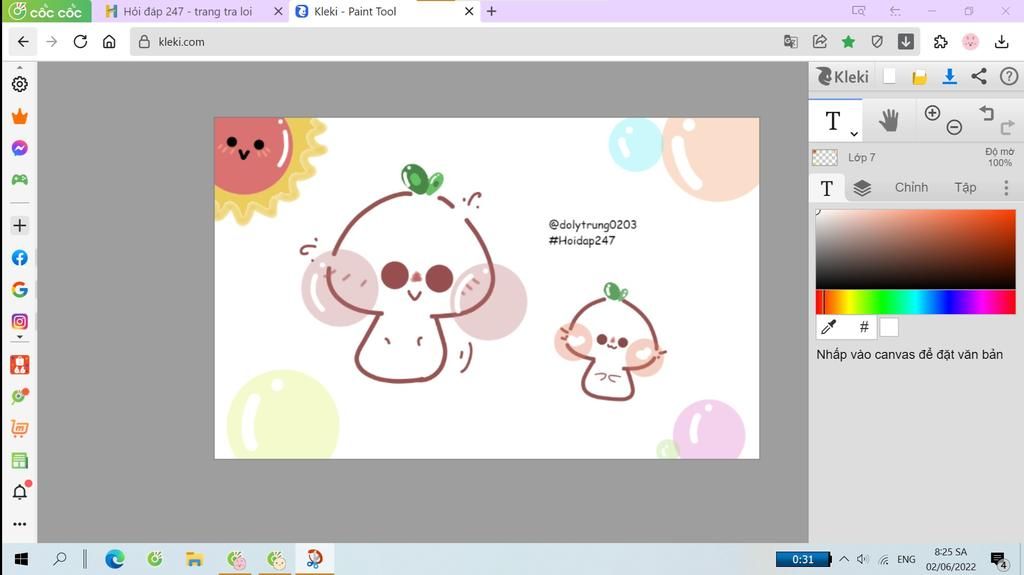This screenshot has width=1024, height=575.
Task: Open a new browser tab
Action: [492, 11]
